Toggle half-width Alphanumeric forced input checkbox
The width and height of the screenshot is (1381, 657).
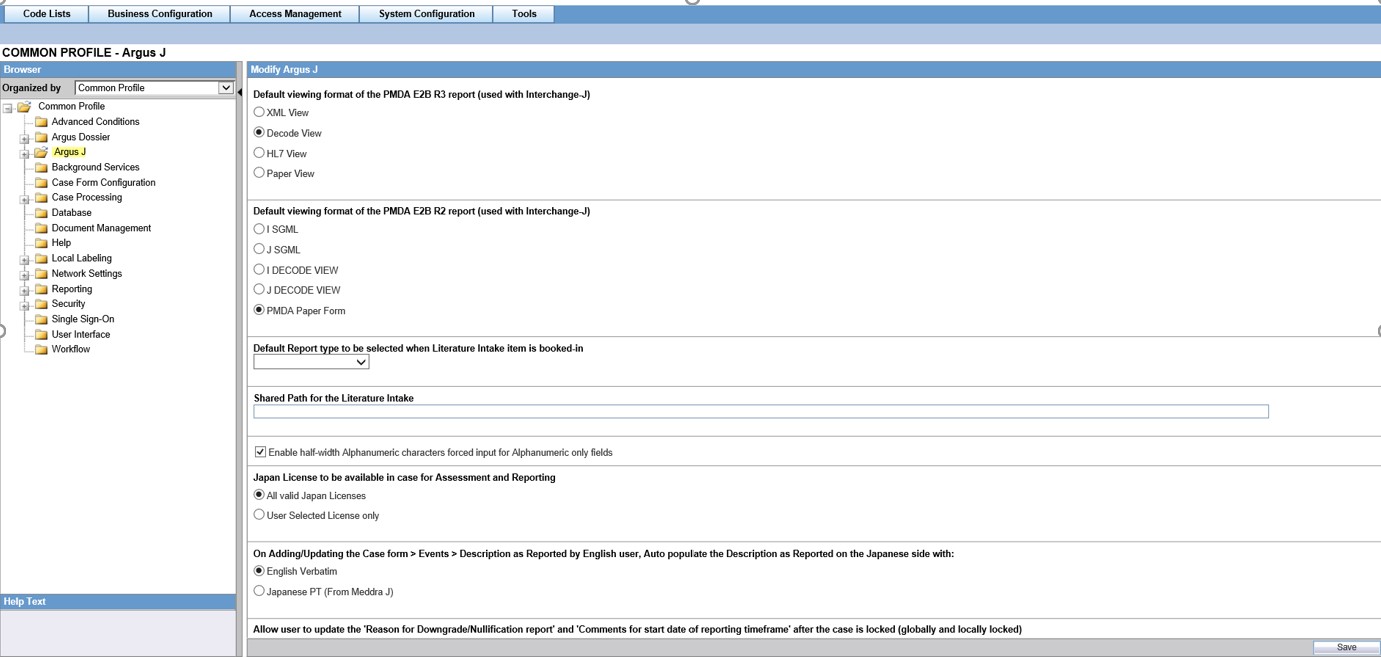click(260, 452)
